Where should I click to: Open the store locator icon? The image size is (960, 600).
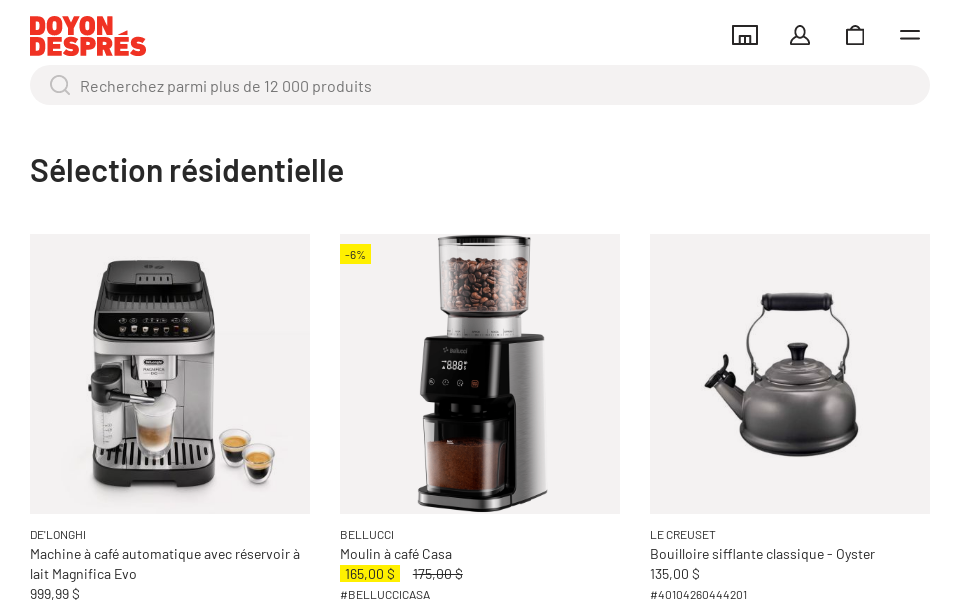tap(745, 35)
